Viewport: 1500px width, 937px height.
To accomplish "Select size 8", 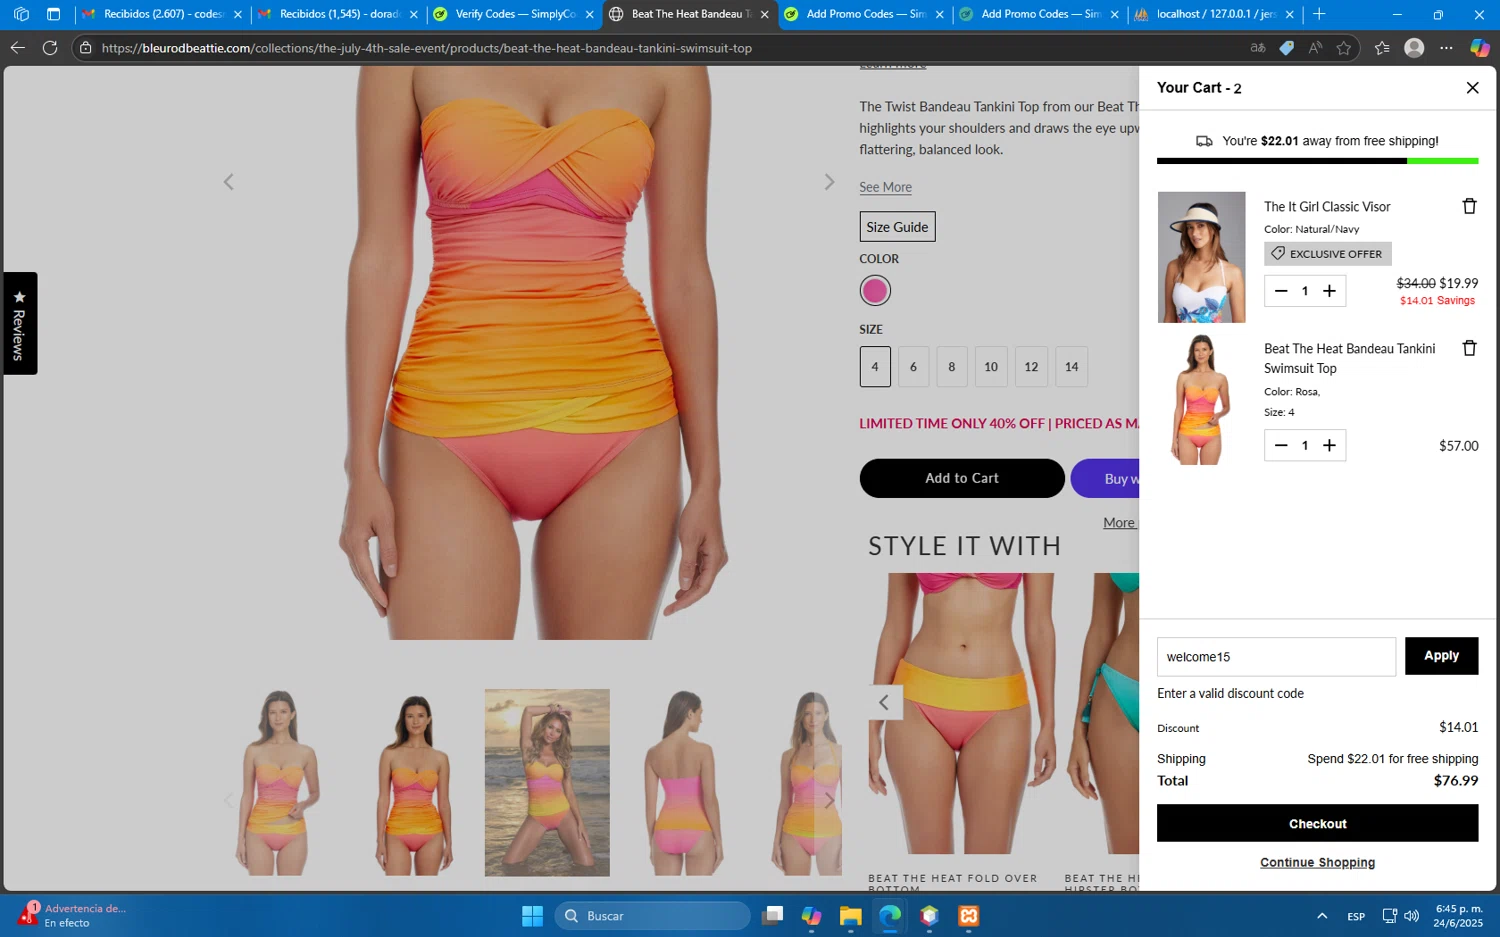I will pos(952,367).
